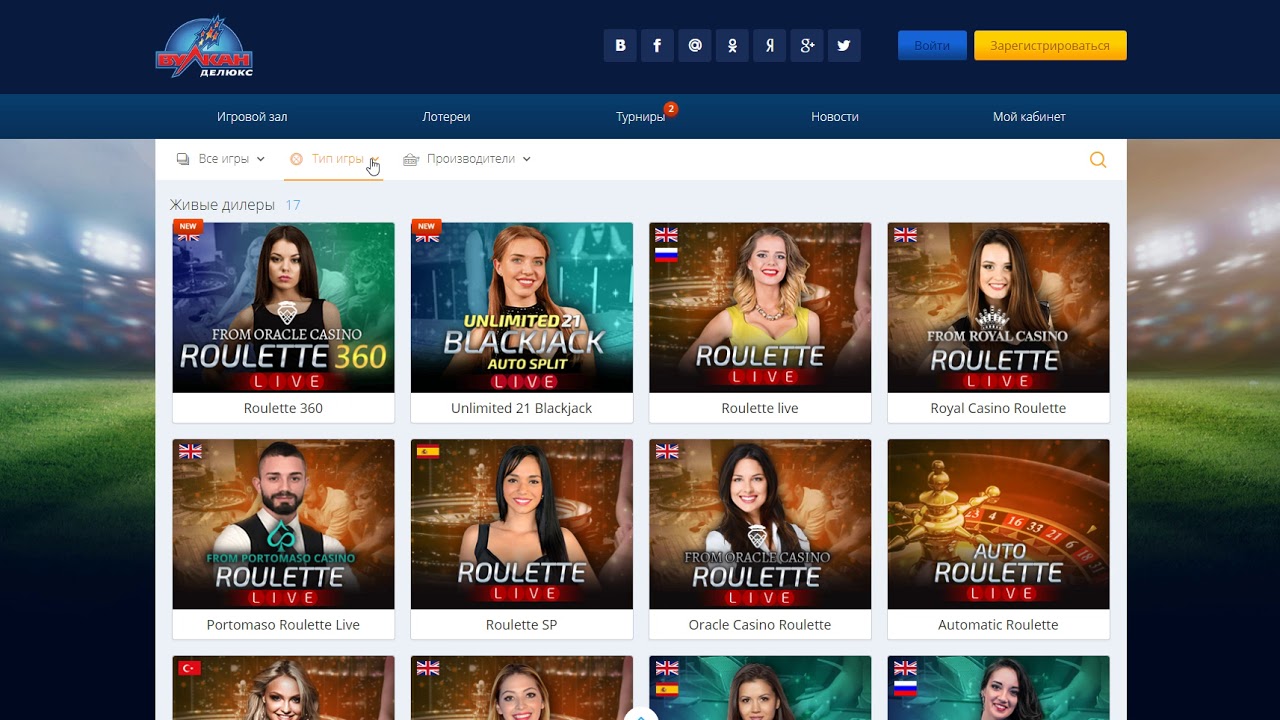Click the Mail.ru @ social icon

click(x=695, y=46)
